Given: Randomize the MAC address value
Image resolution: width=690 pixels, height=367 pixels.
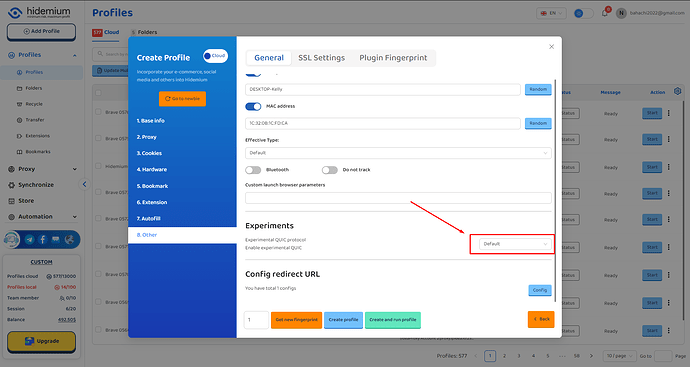Looking at the screenshot, I should coord(538,123).
